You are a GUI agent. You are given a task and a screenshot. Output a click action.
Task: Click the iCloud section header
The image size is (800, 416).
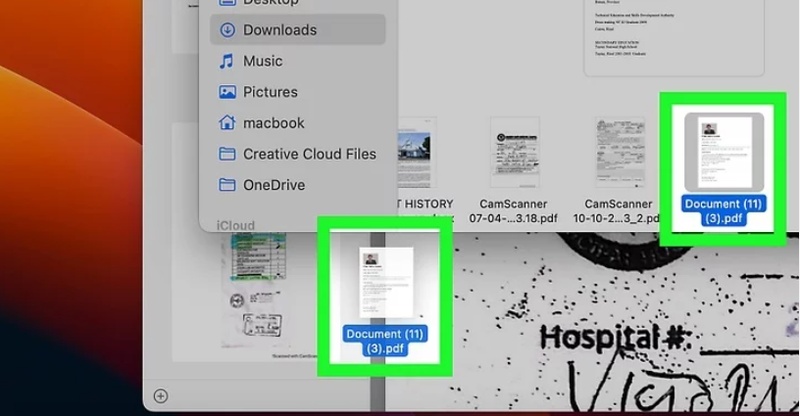(236, 226)
